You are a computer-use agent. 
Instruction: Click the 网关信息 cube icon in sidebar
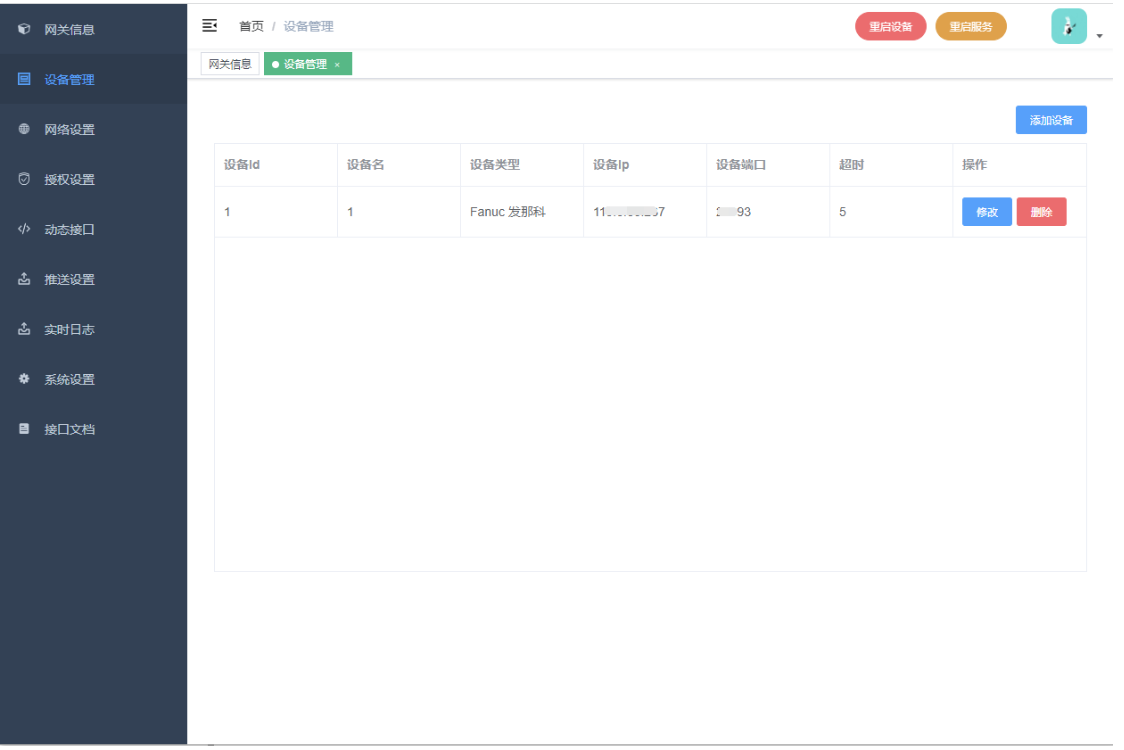point(25,29)
